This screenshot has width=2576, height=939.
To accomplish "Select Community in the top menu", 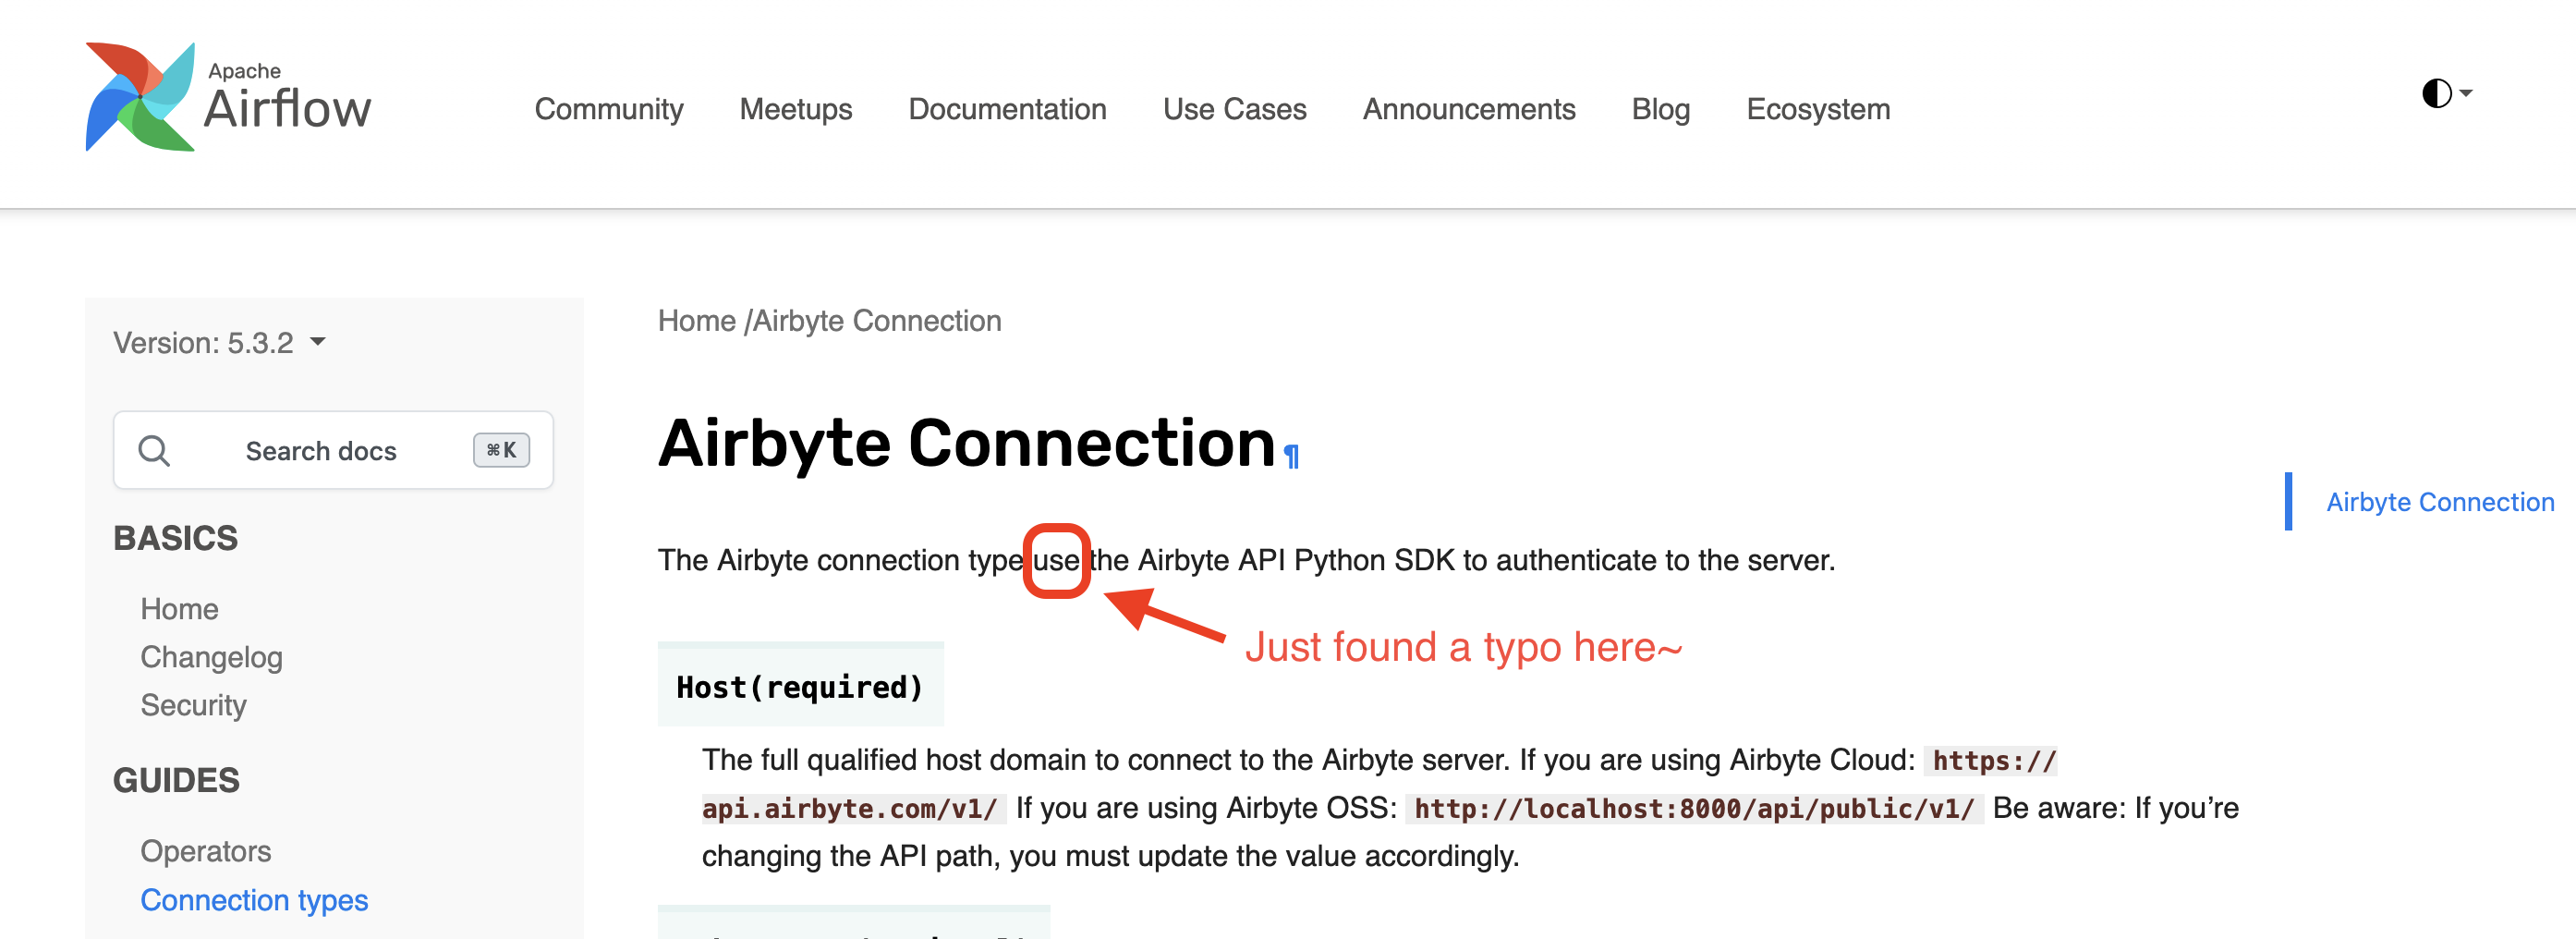I will [609, 110].
